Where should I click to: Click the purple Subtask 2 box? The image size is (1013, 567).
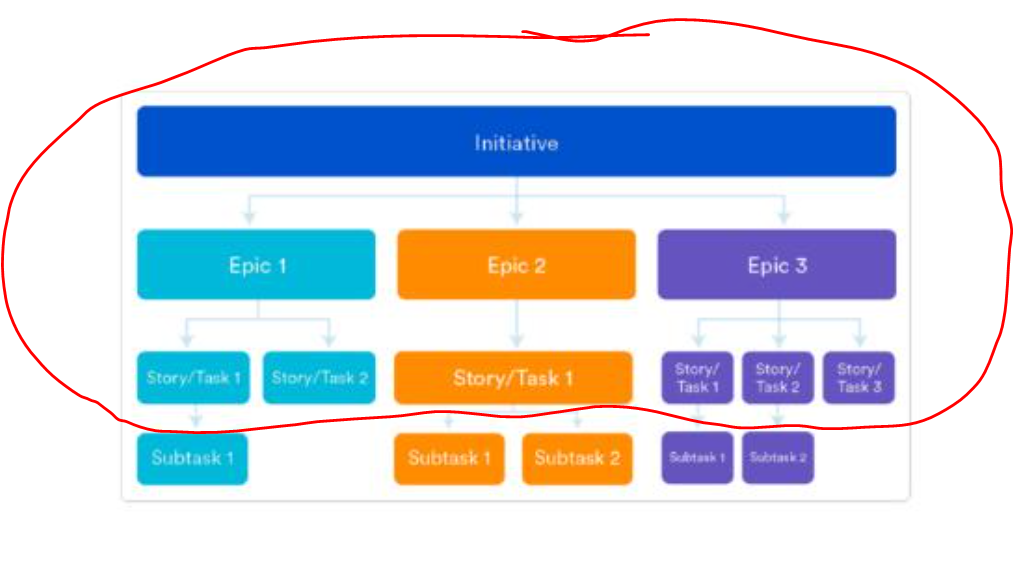(778, 458)
